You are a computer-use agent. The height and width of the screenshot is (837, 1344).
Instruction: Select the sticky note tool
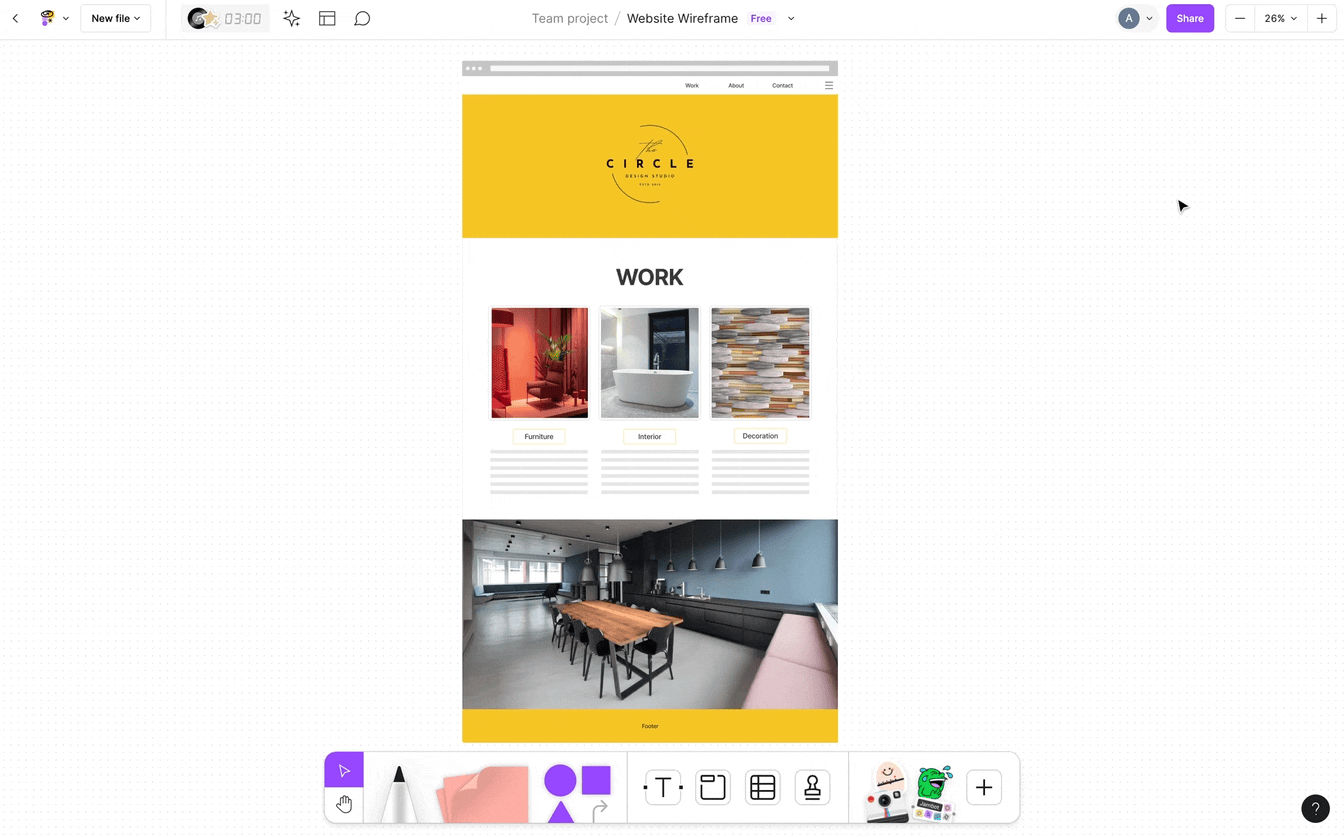coord(484,794)
